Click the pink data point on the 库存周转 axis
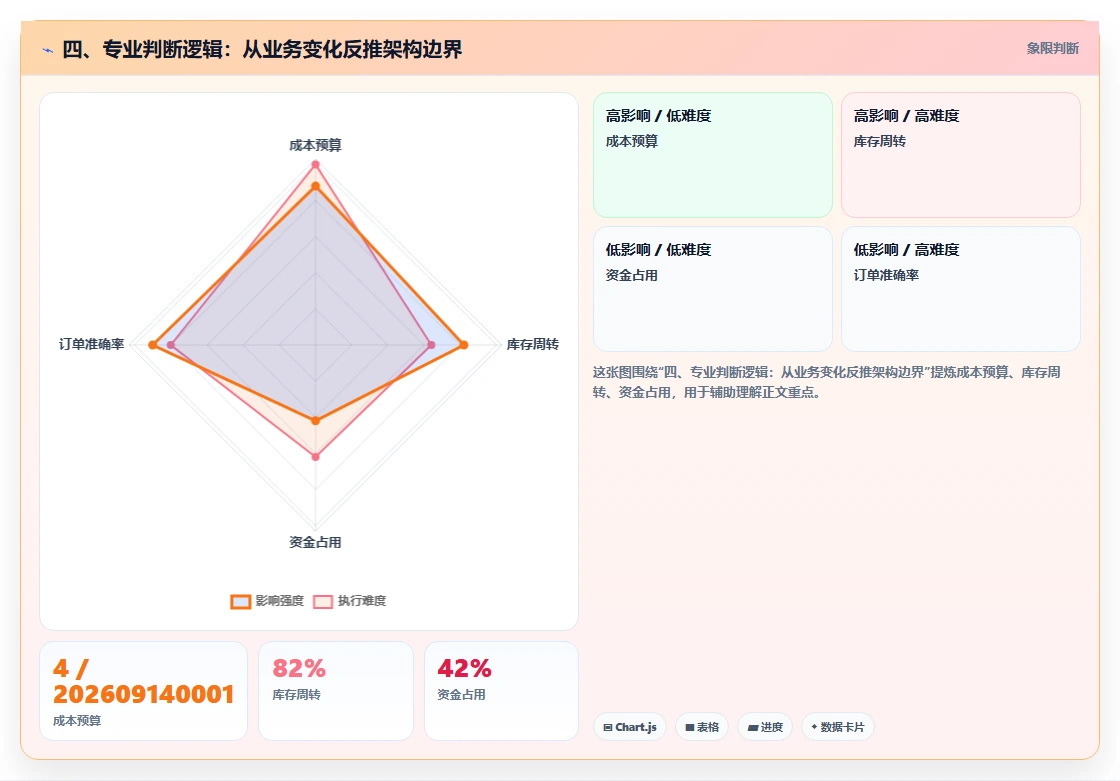Image resolution: width=1120 pixels, height=781 pixels. [x=431, y=345]
